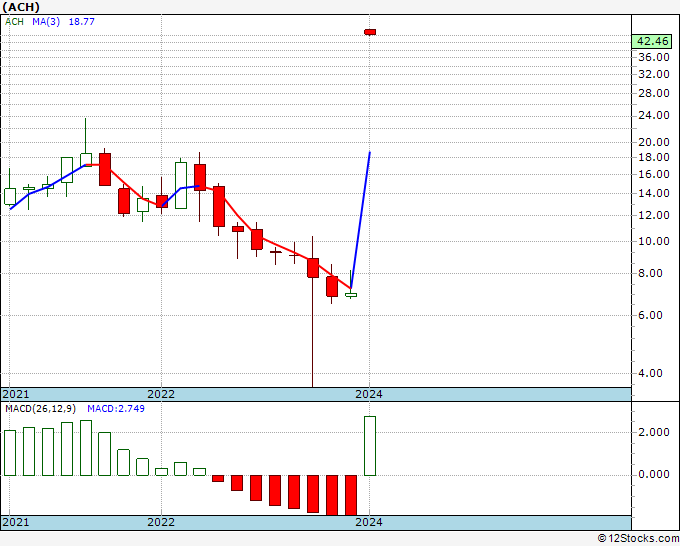Image resolution: width=680 pixels, height=546 pixels.
Task: Click 2022 on the MACD timeline
Action: click(161, 522)
